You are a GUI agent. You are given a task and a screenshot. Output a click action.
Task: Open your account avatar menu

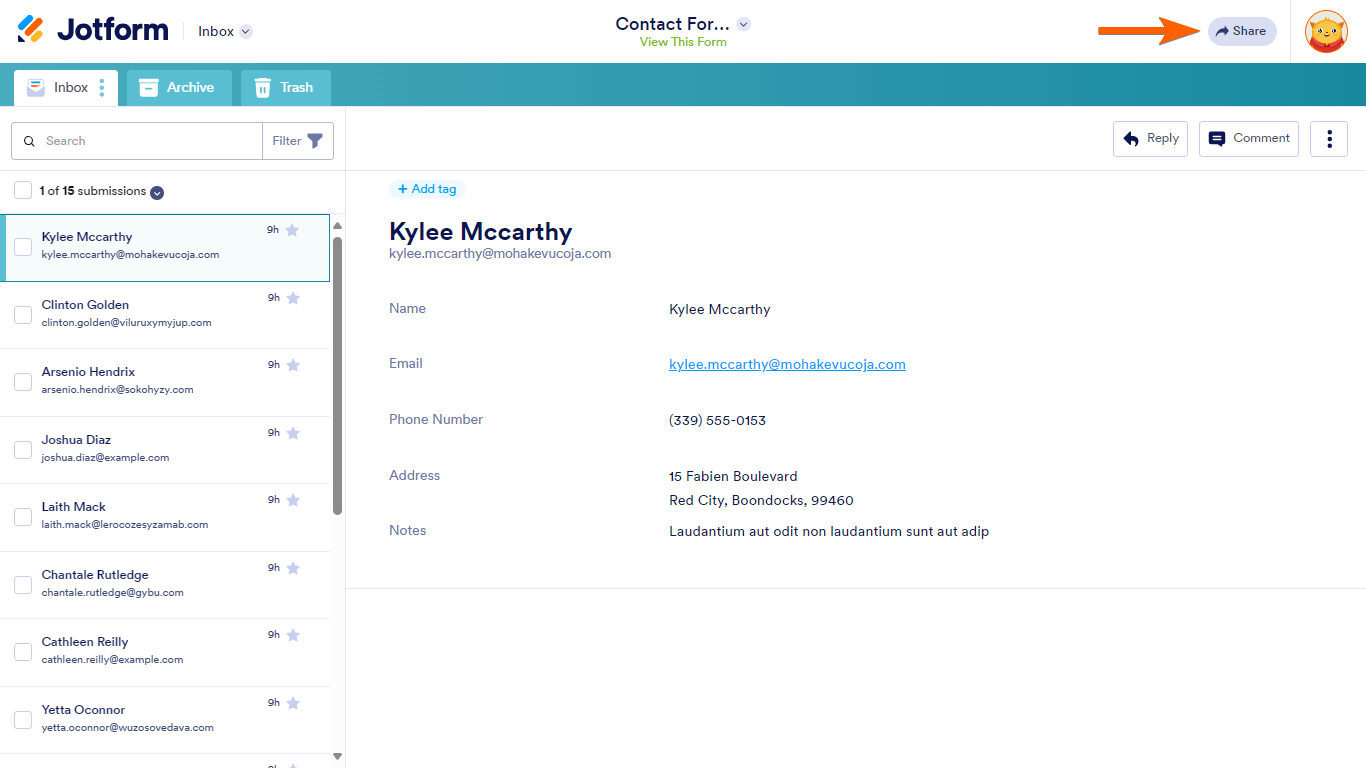tap(1326, 31)
